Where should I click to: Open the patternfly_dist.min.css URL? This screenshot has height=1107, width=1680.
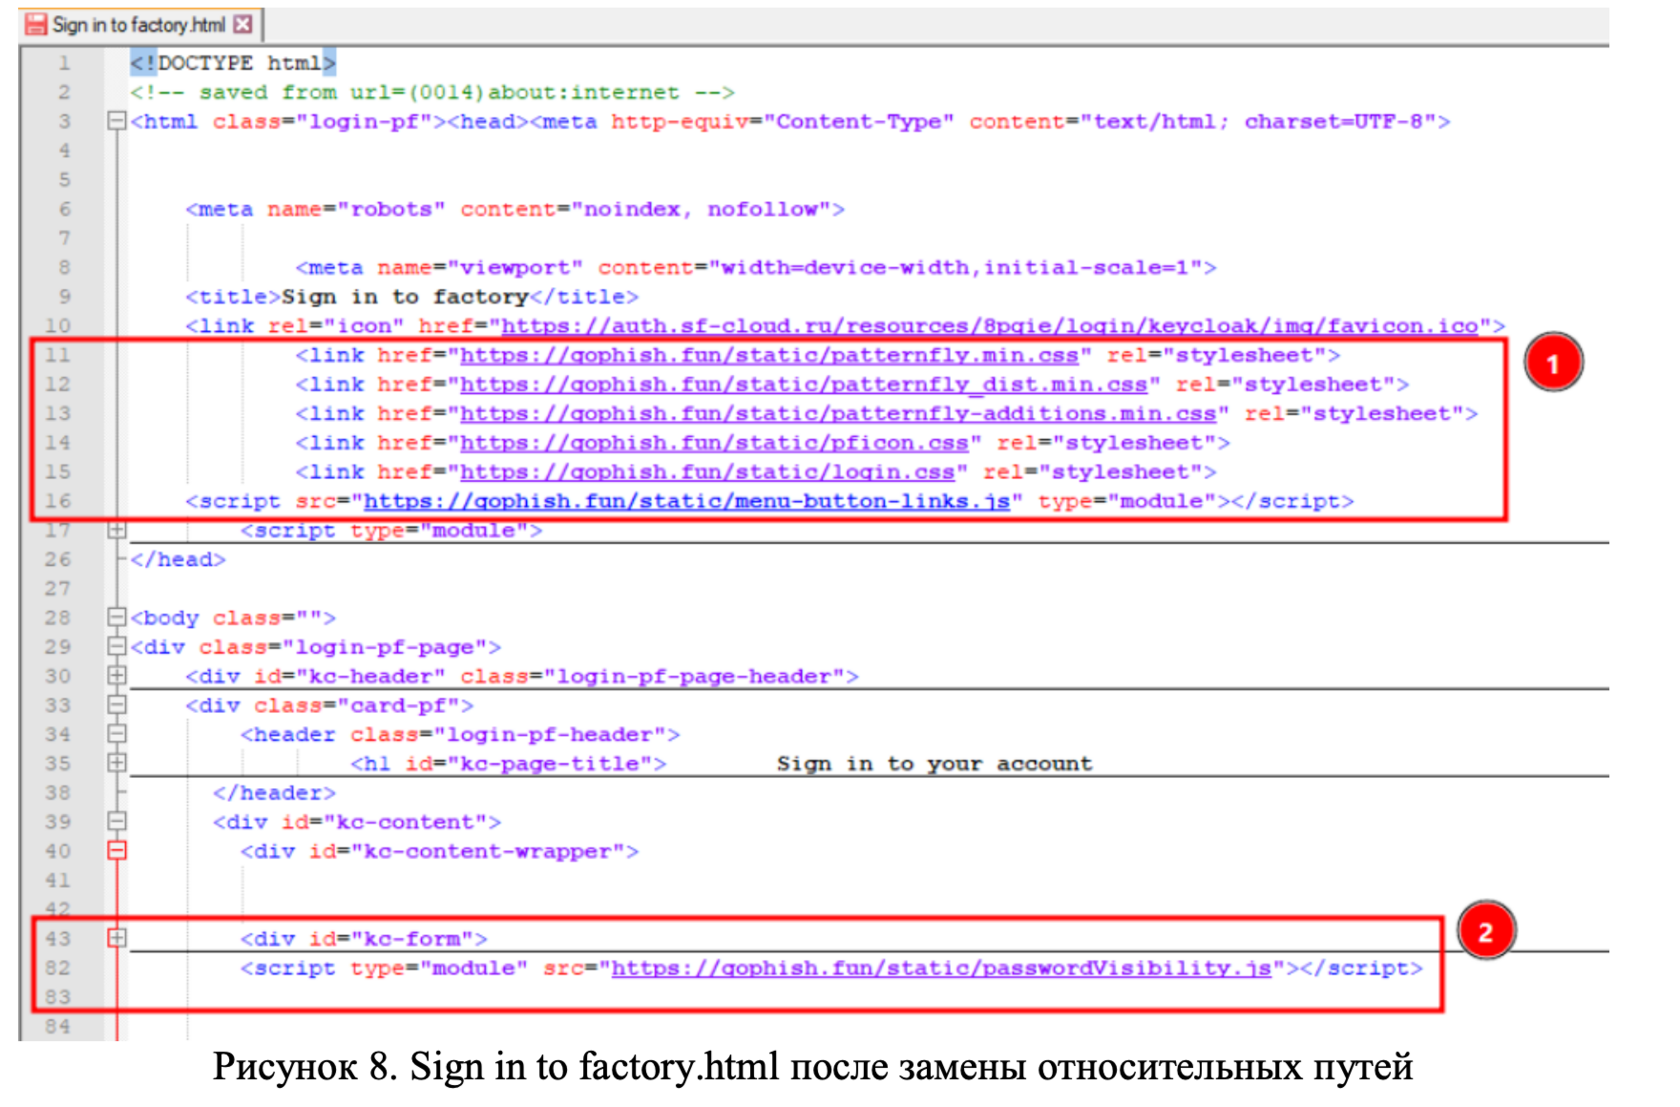(804, 384)
